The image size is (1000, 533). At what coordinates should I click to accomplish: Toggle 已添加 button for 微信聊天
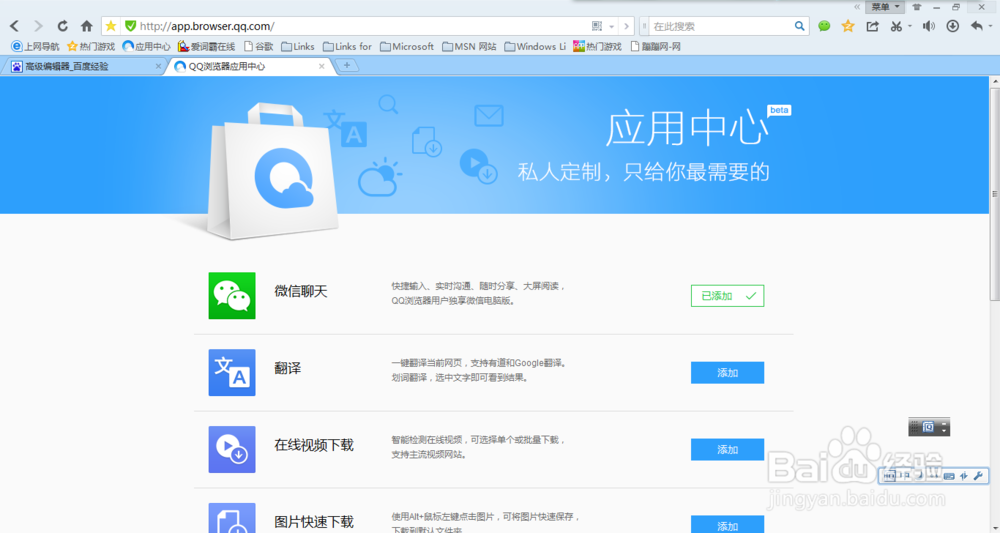tap(727, 296)
